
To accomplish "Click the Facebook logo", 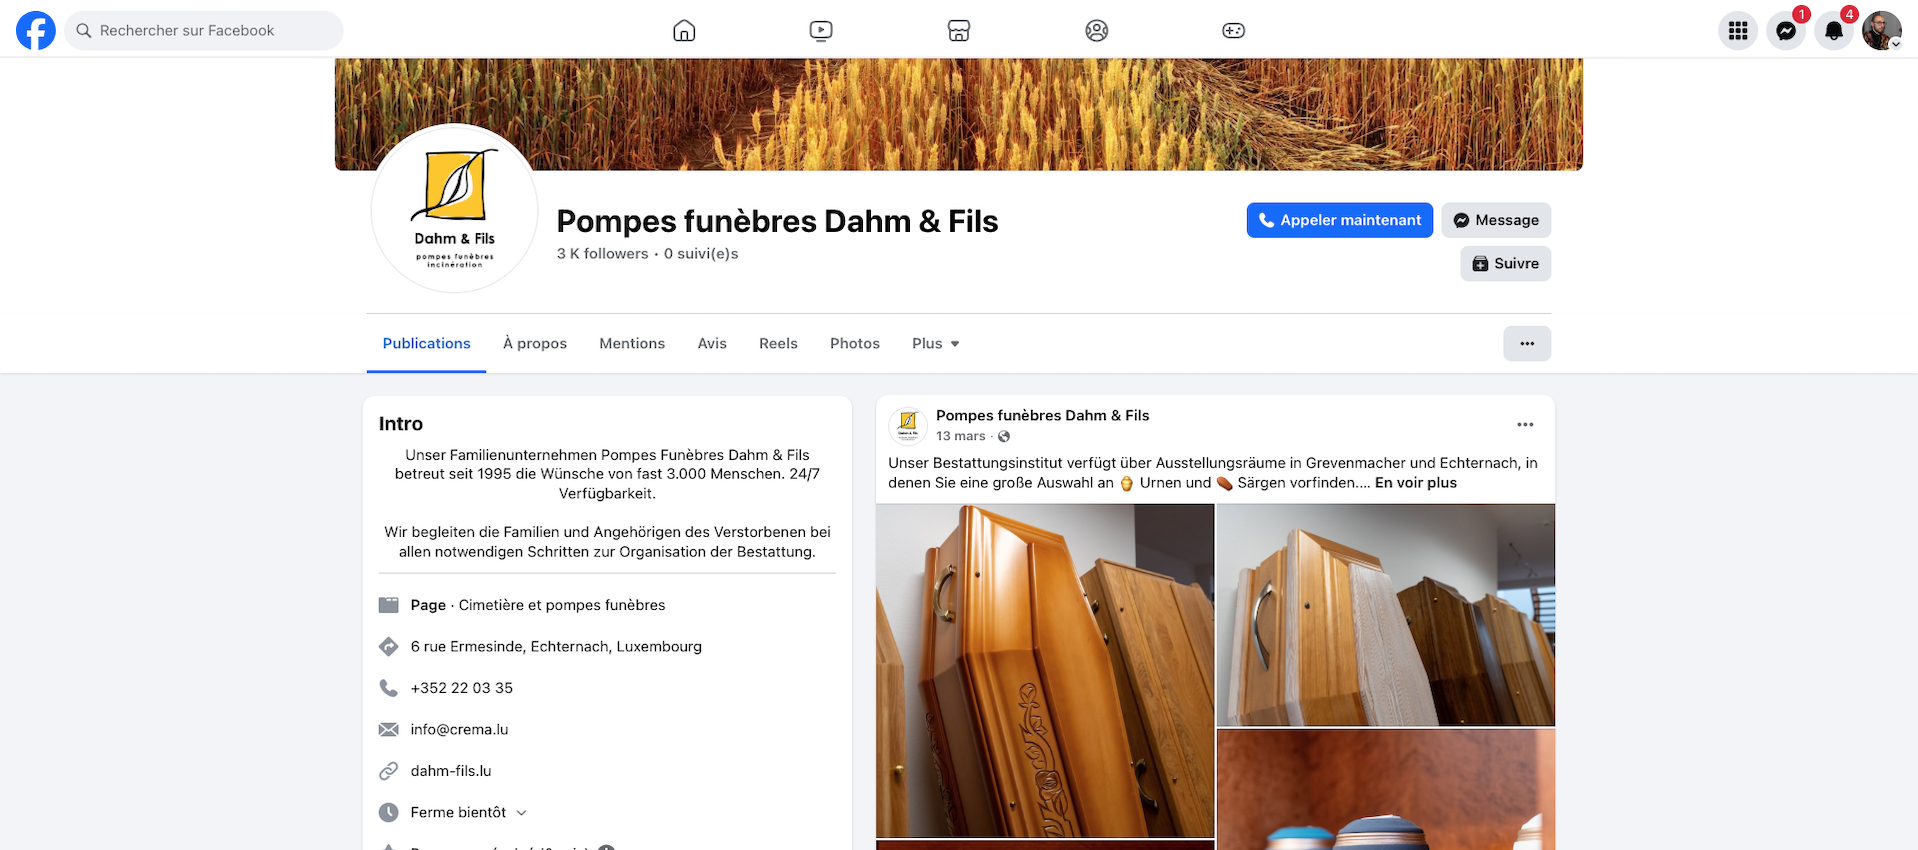I will (x=36, y=30).
